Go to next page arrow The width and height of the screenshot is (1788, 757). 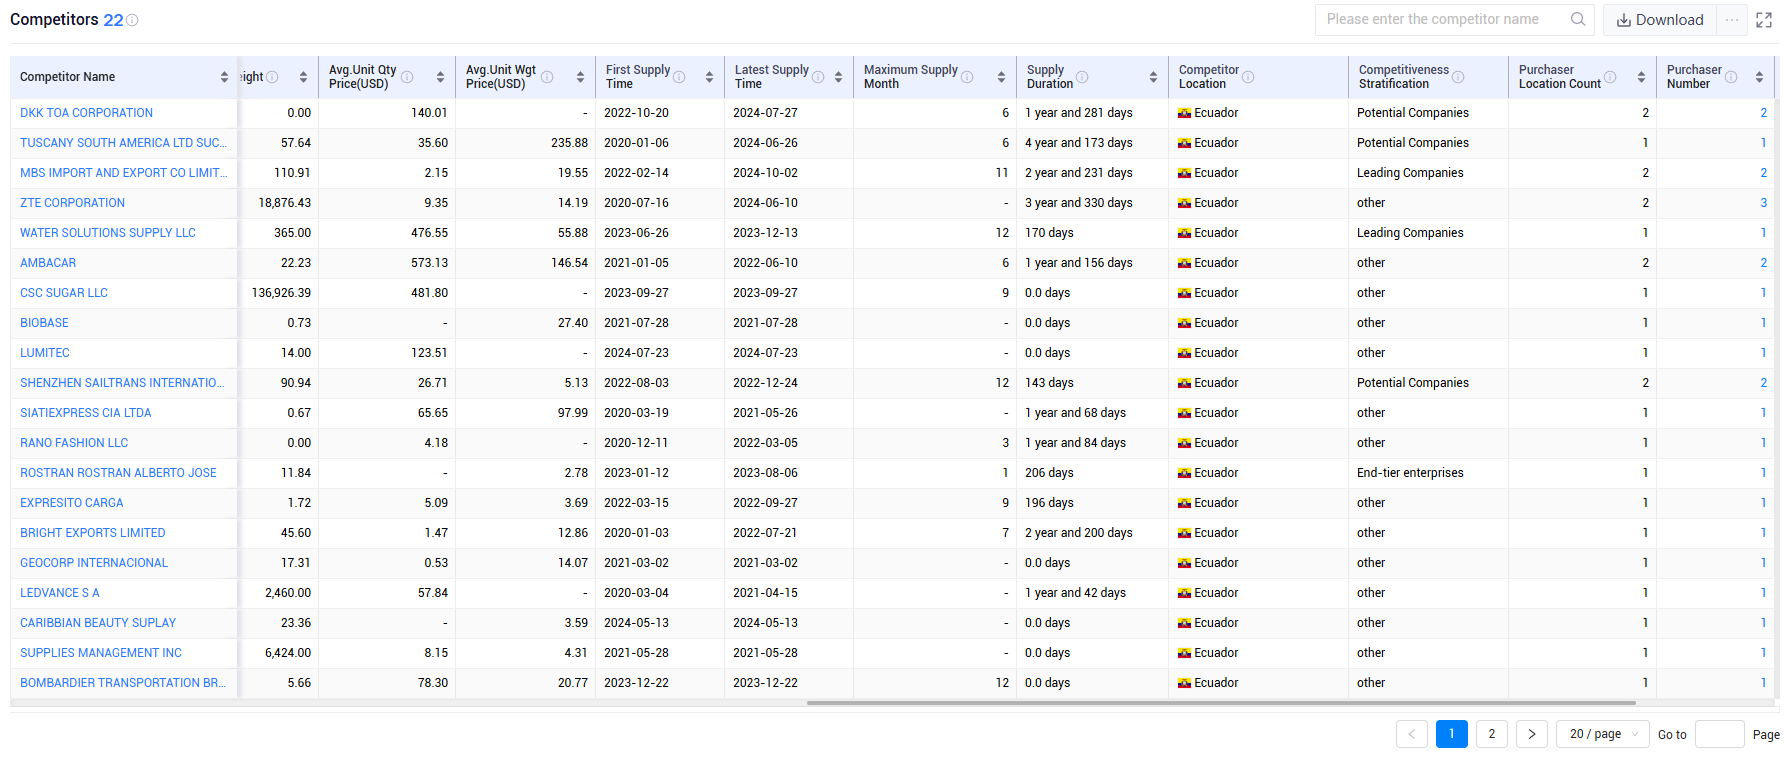tap(1531, 734)
